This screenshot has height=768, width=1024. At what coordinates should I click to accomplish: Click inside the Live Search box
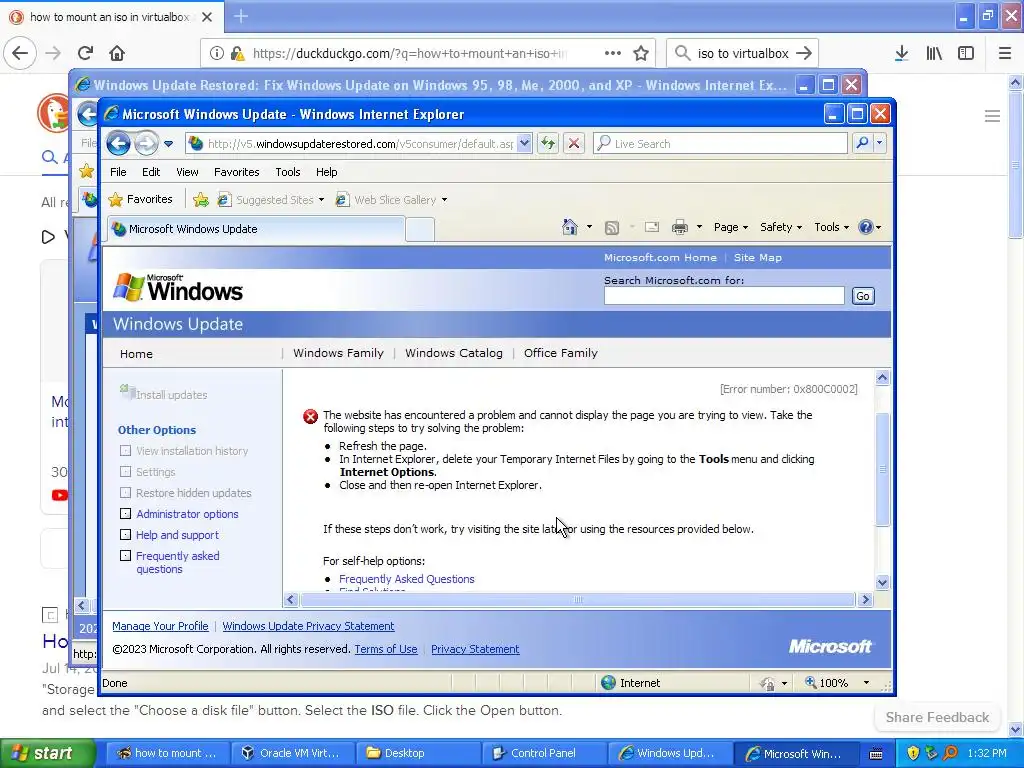[x=720, y=143]
